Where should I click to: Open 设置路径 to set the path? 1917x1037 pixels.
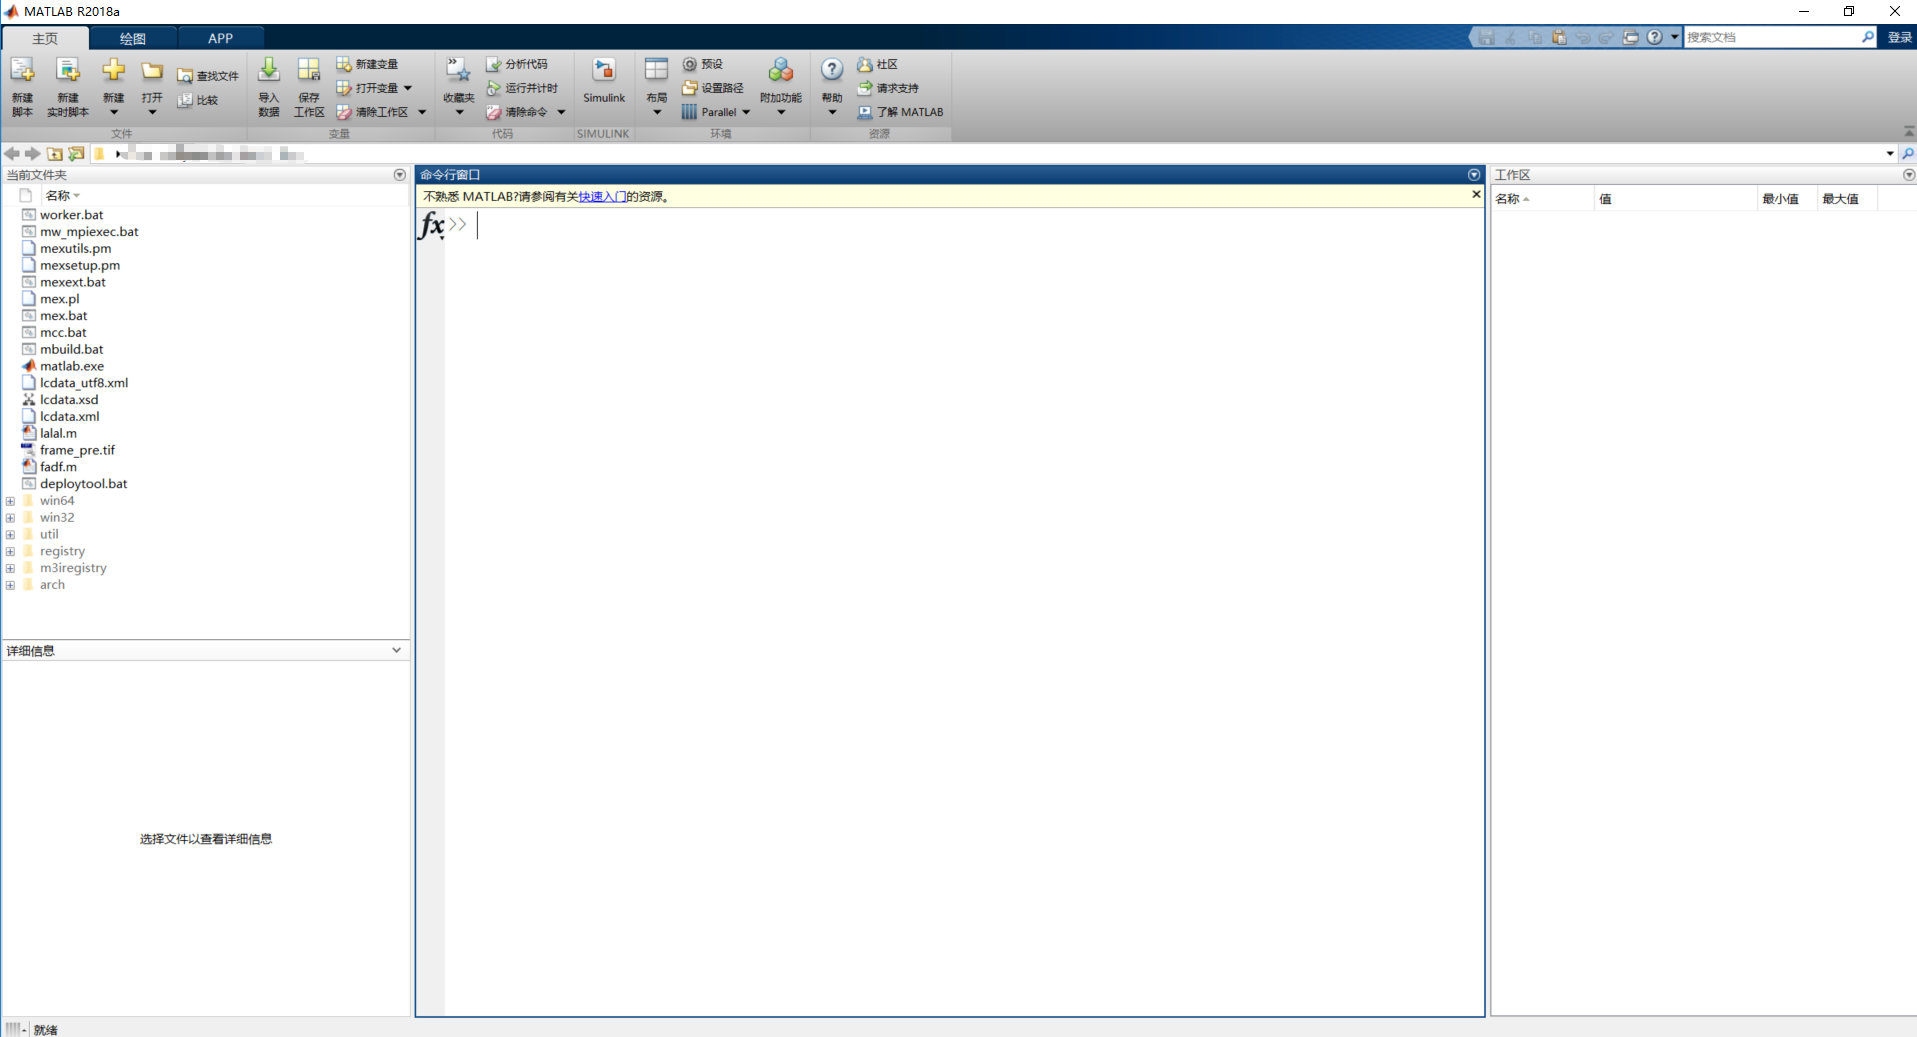click(x=712, y=88)
